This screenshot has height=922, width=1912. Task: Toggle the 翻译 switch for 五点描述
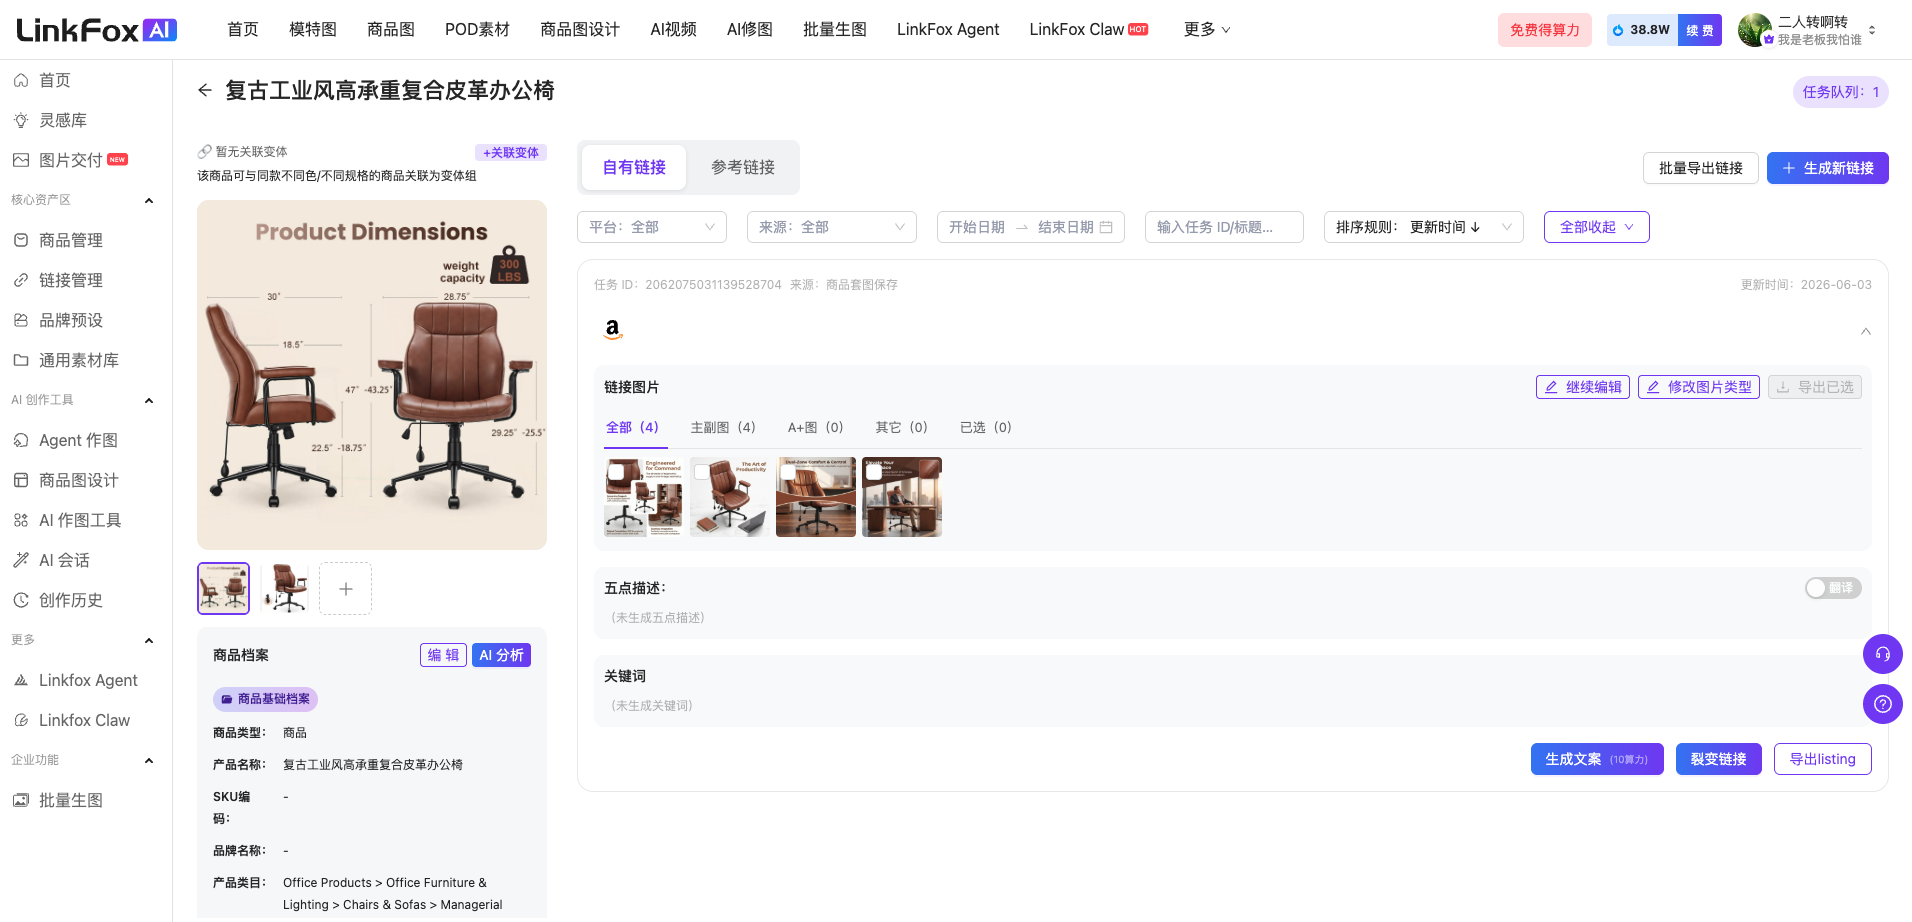click(x=1833, y=588)
